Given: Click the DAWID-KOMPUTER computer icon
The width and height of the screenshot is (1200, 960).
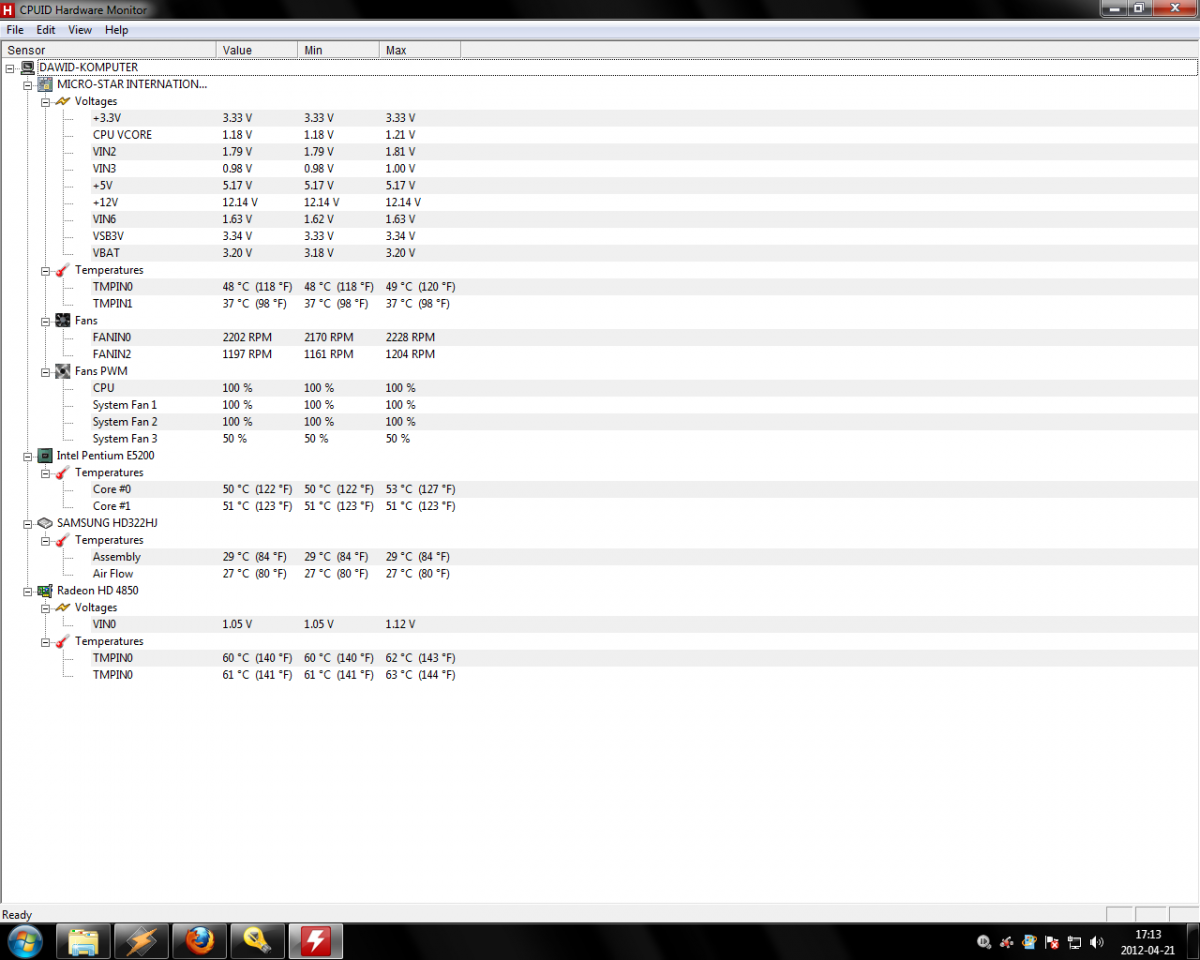Looking at the screenshot, I should (27, 67).
